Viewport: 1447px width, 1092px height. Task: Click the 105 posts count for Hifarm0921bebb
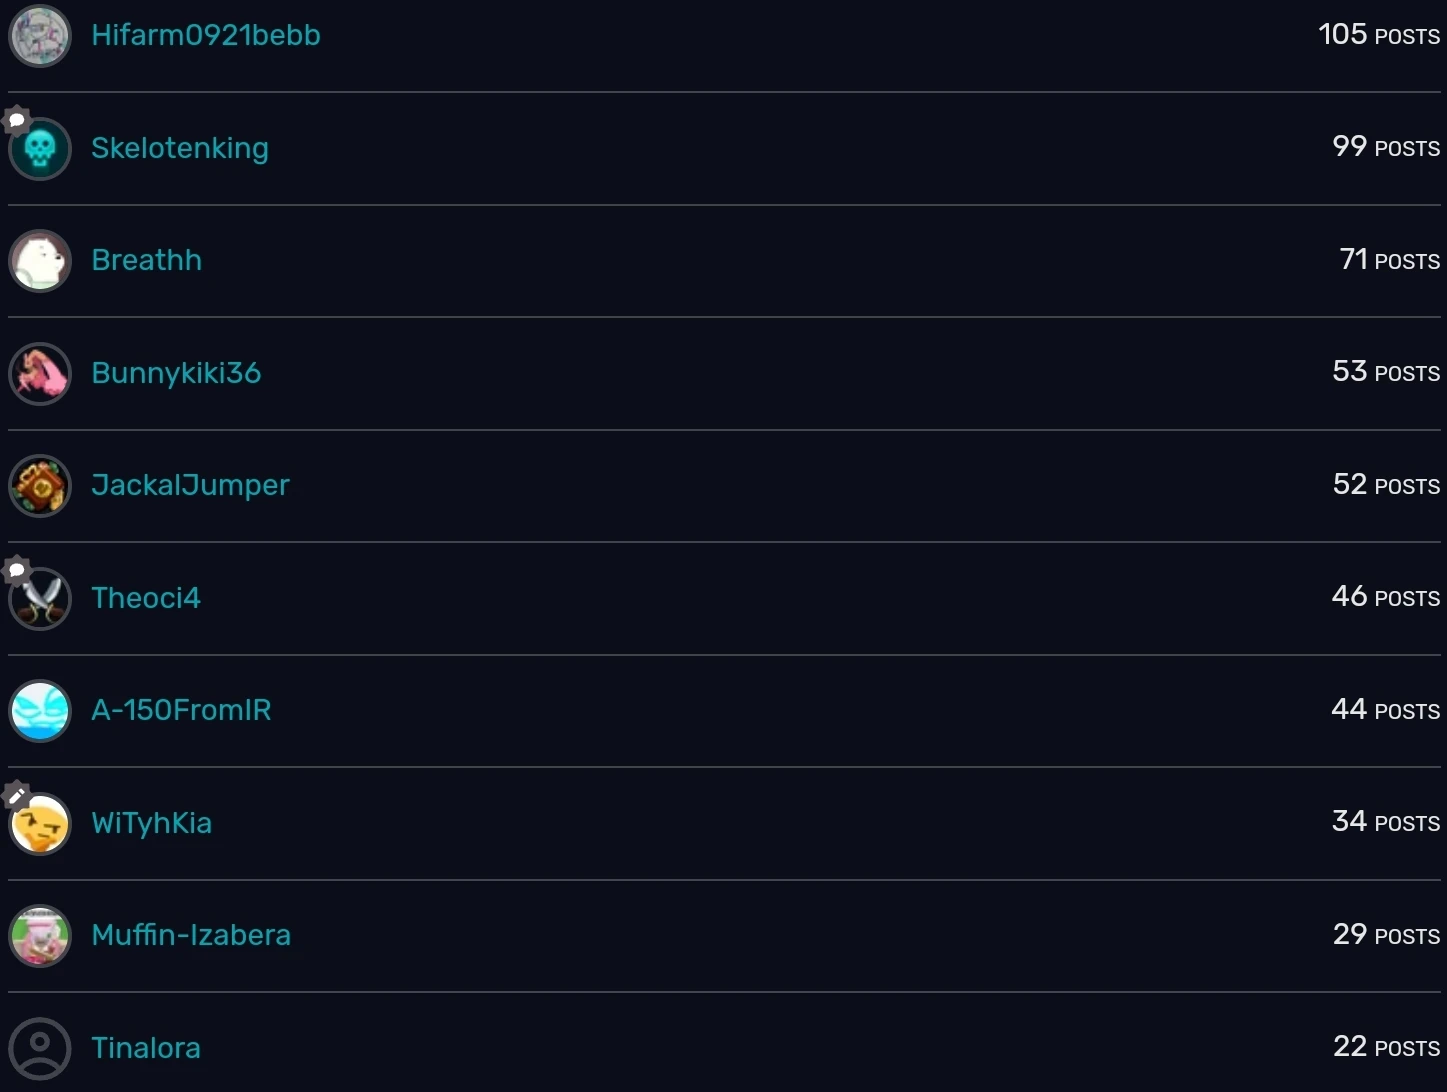(x=1378, y=33)
